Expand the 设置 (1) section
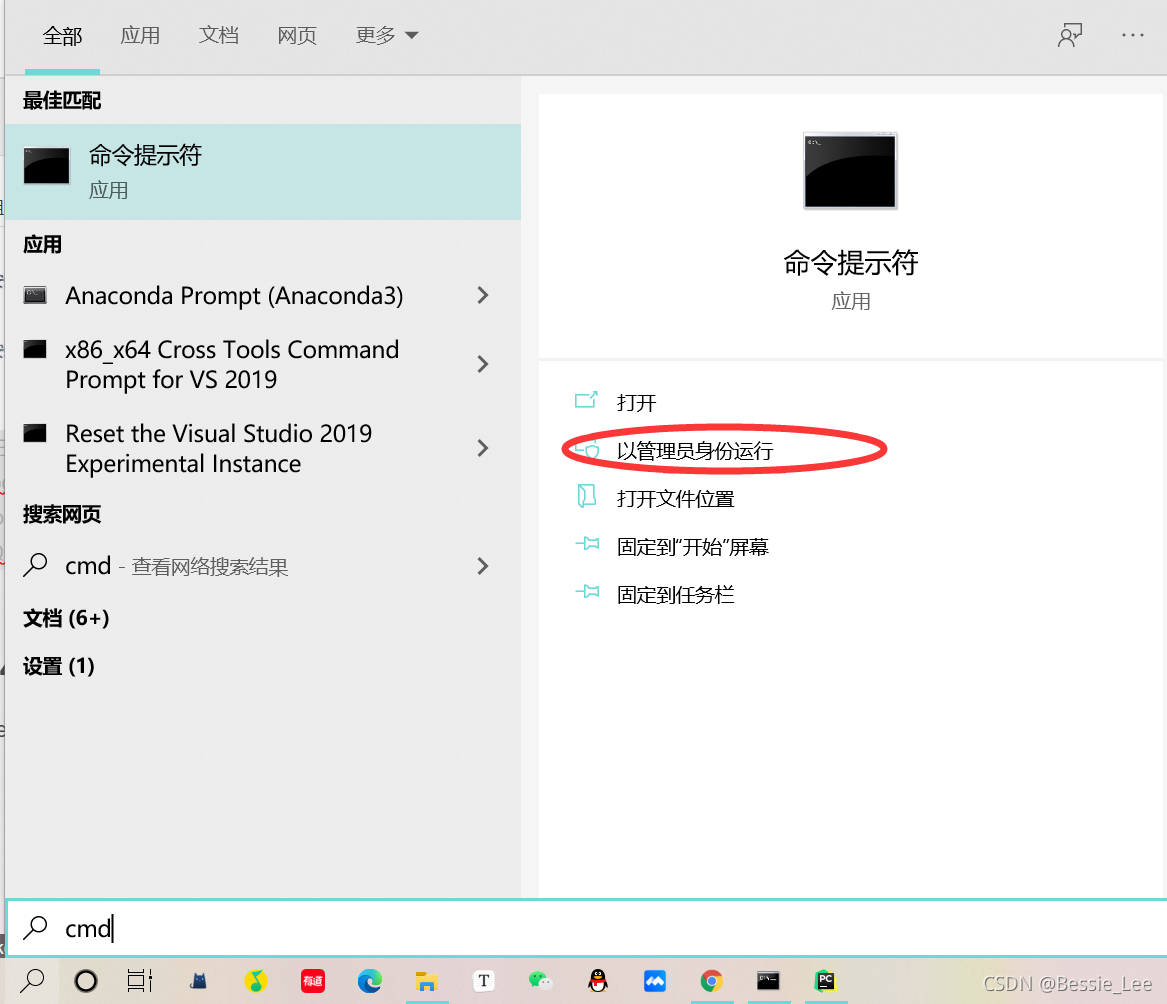This screenshot has width=1167, height=1004. point(59,666)
